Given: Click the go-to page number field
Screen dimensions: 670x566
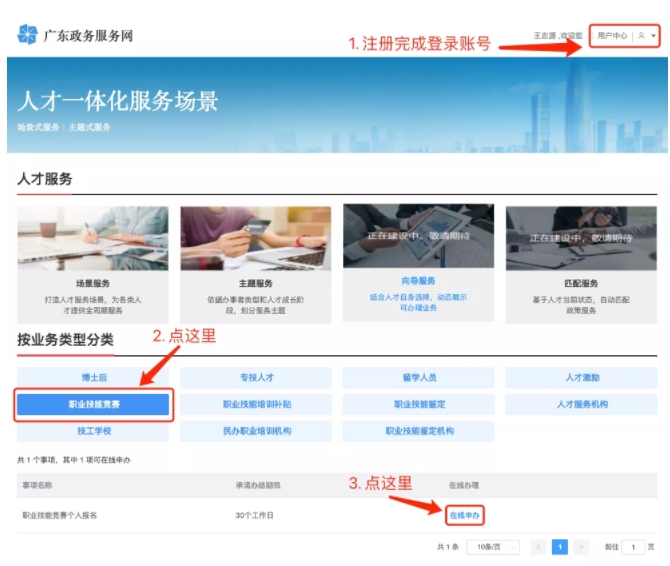Looking at the screenshot, I should (x=633, y=547).
